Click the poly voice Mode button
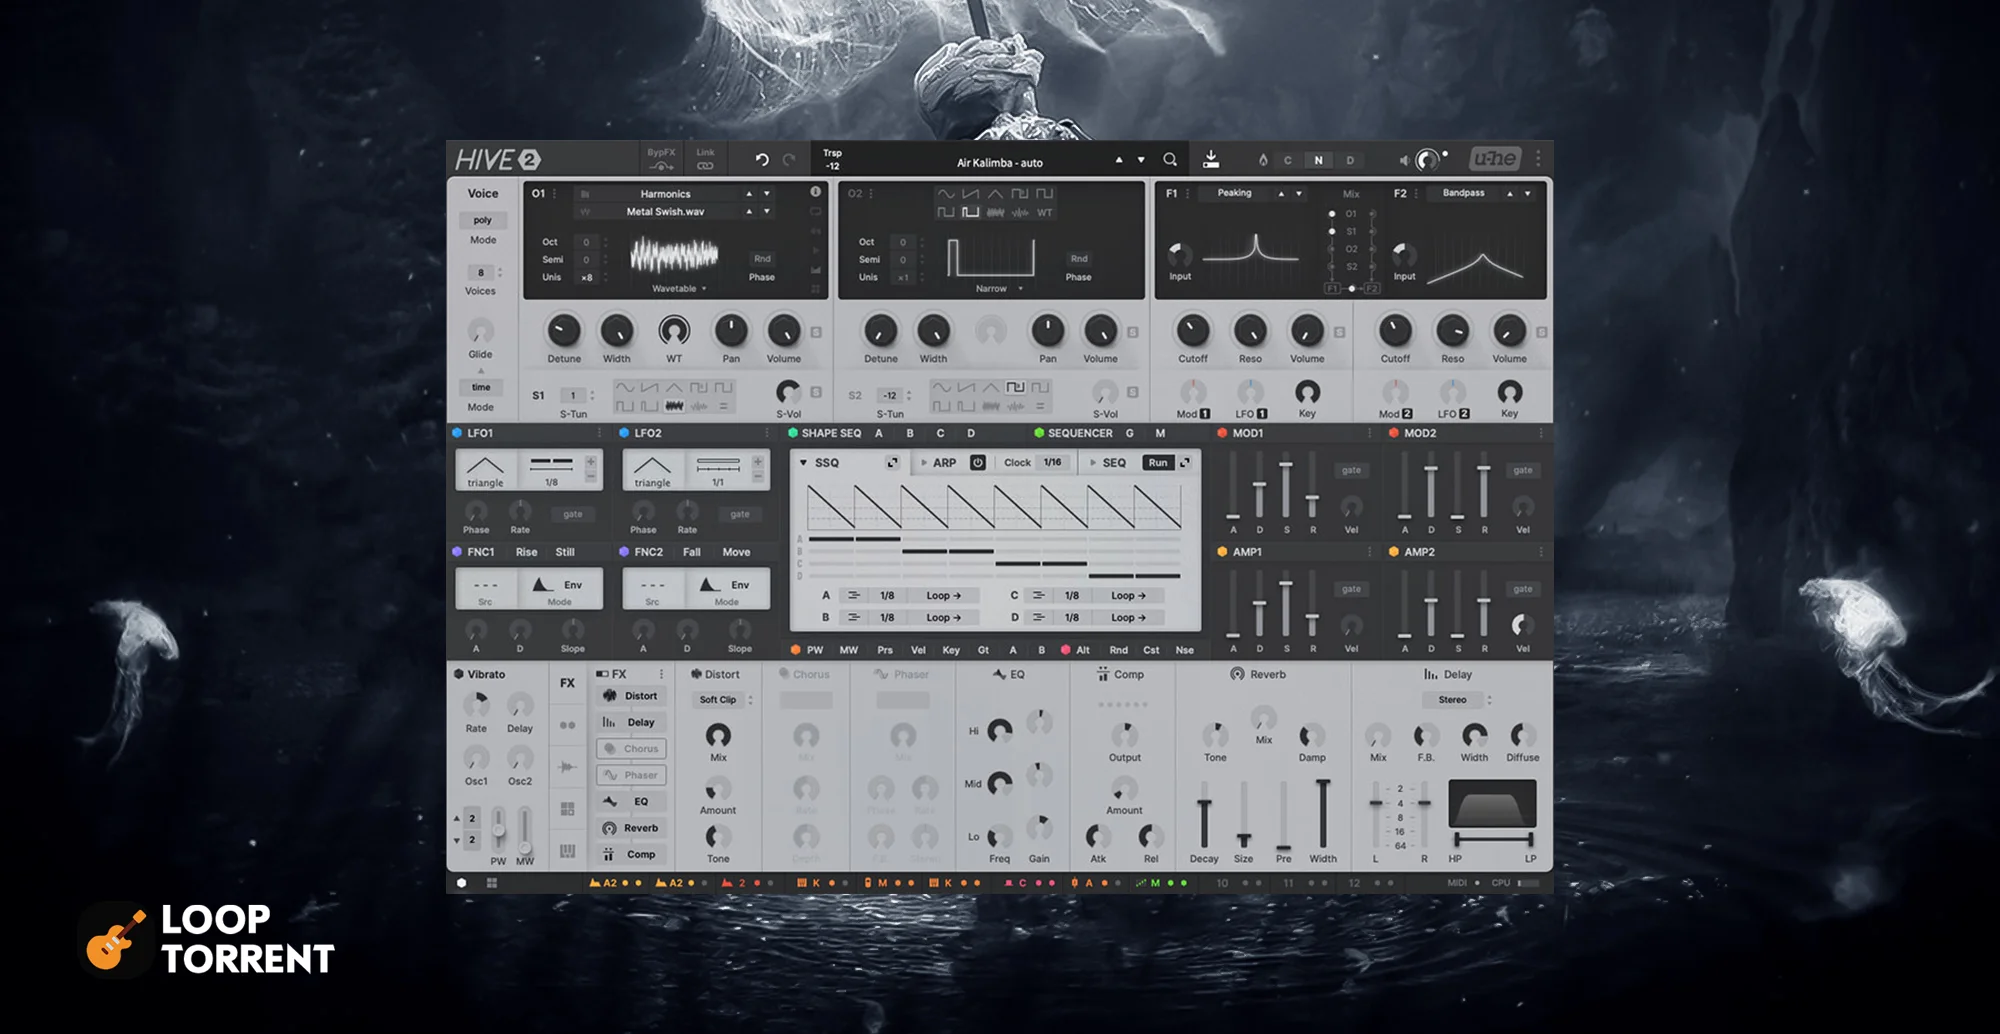 483,220
